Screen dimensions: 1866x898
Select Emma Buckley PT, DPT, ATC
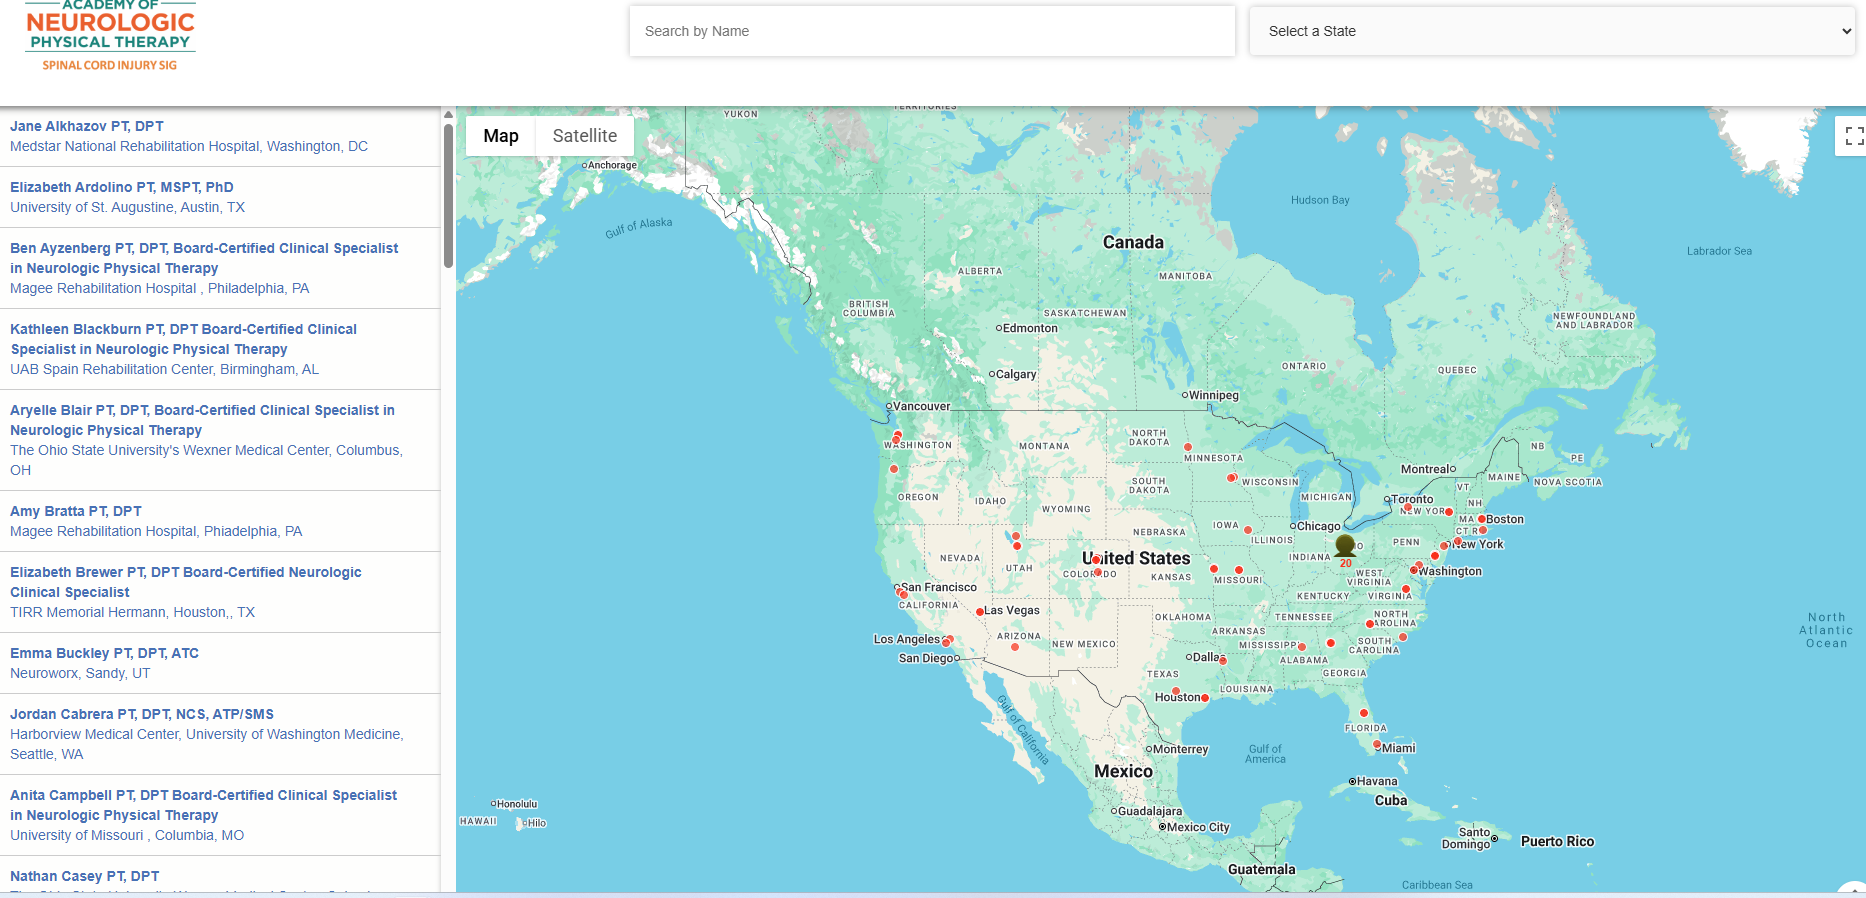[x=104, y=653]
